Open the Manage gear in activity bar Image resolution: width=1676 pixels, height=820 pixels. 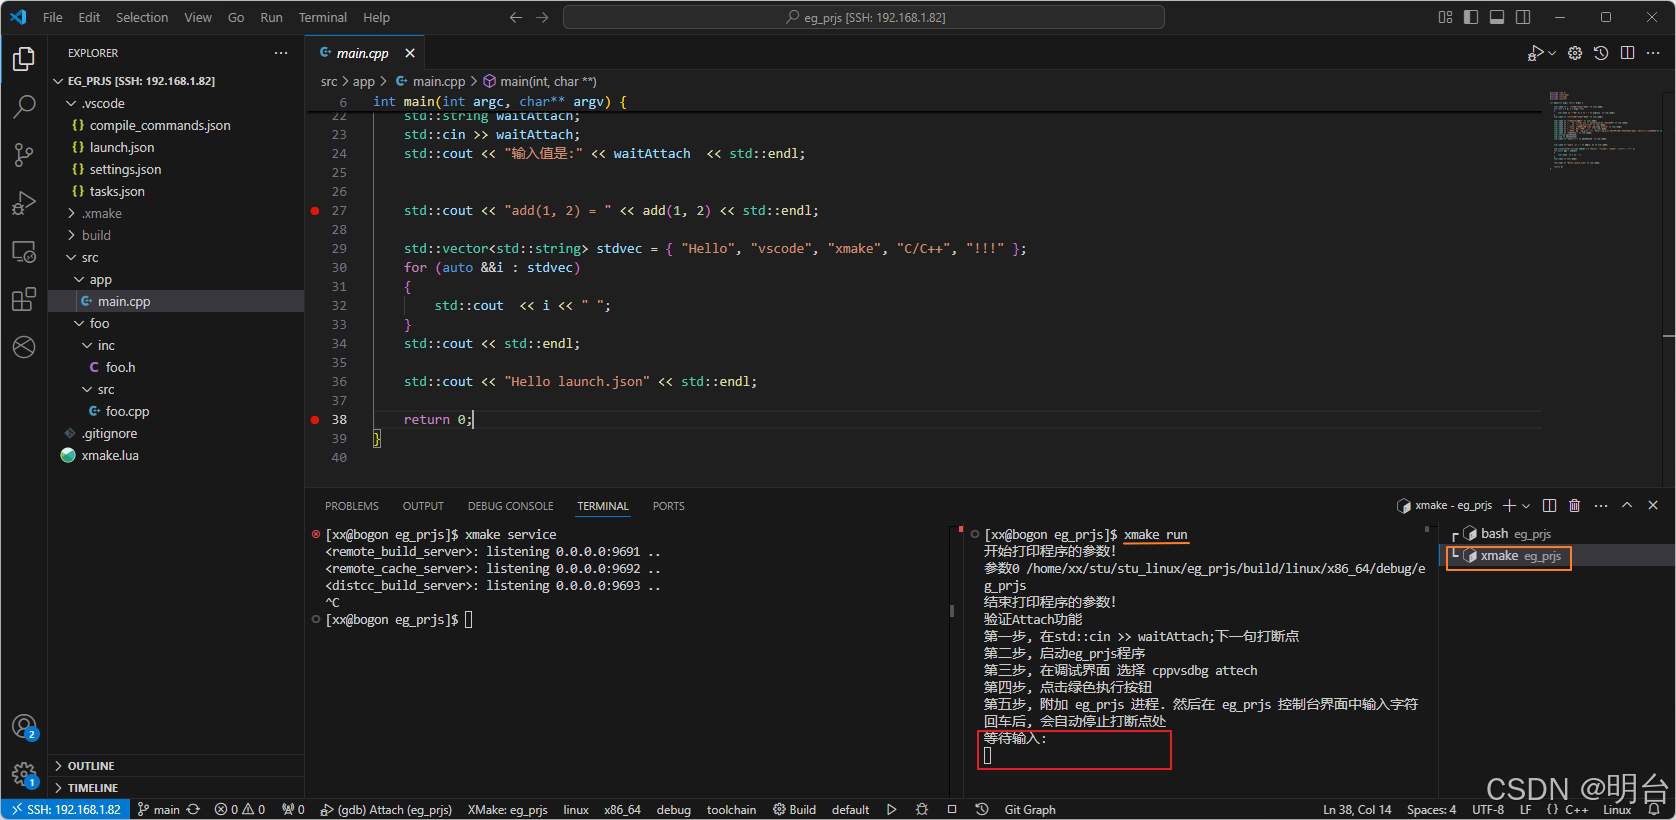click(x=24, y=774)
